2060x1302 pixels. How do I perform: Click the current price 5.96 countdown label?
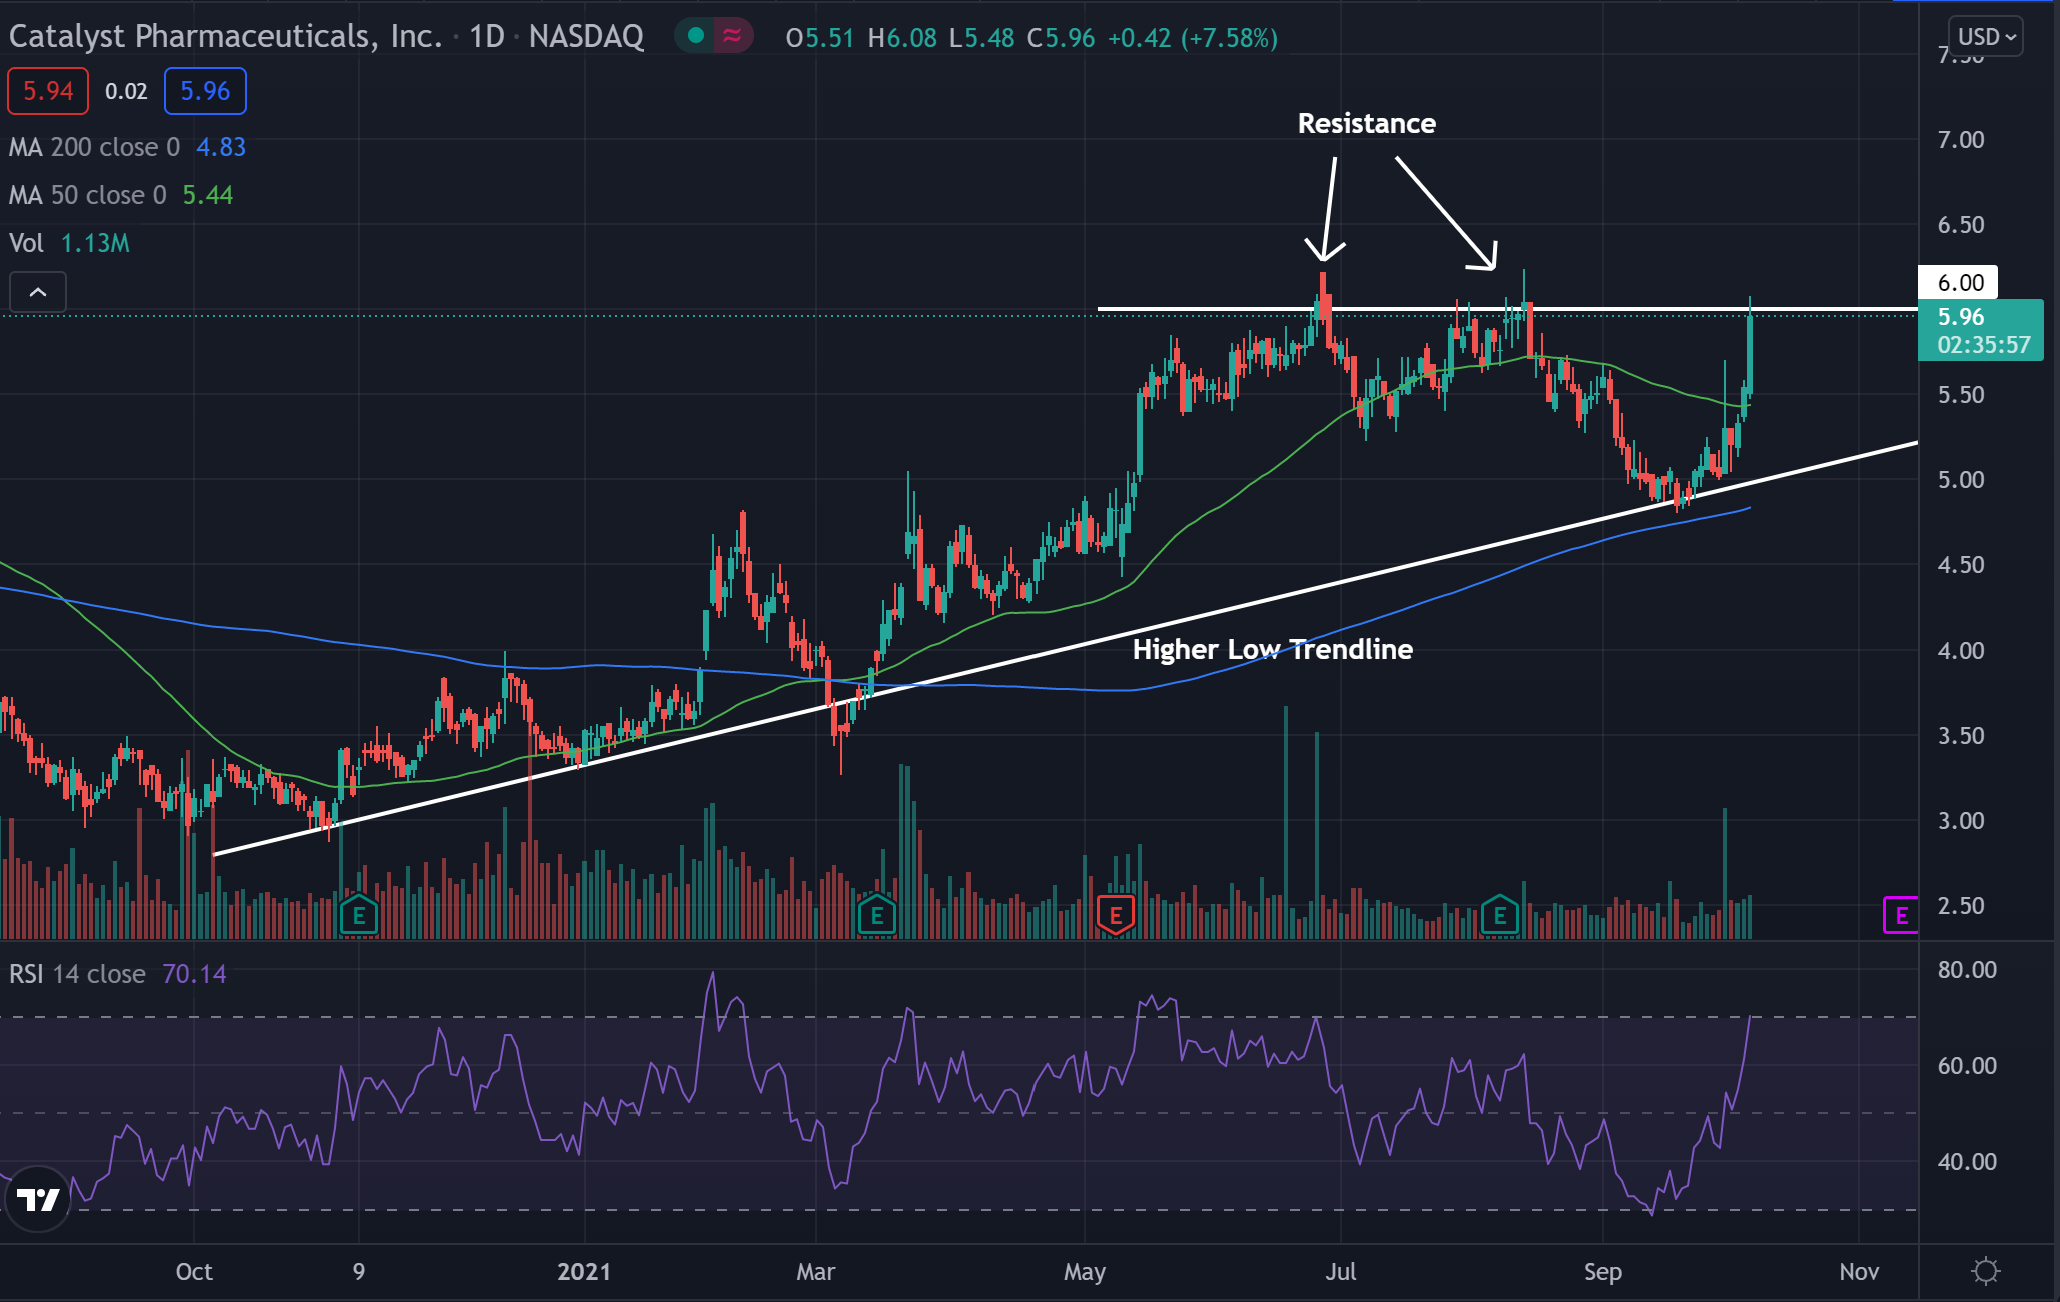pyautogui.click(x=1981, y=330)
